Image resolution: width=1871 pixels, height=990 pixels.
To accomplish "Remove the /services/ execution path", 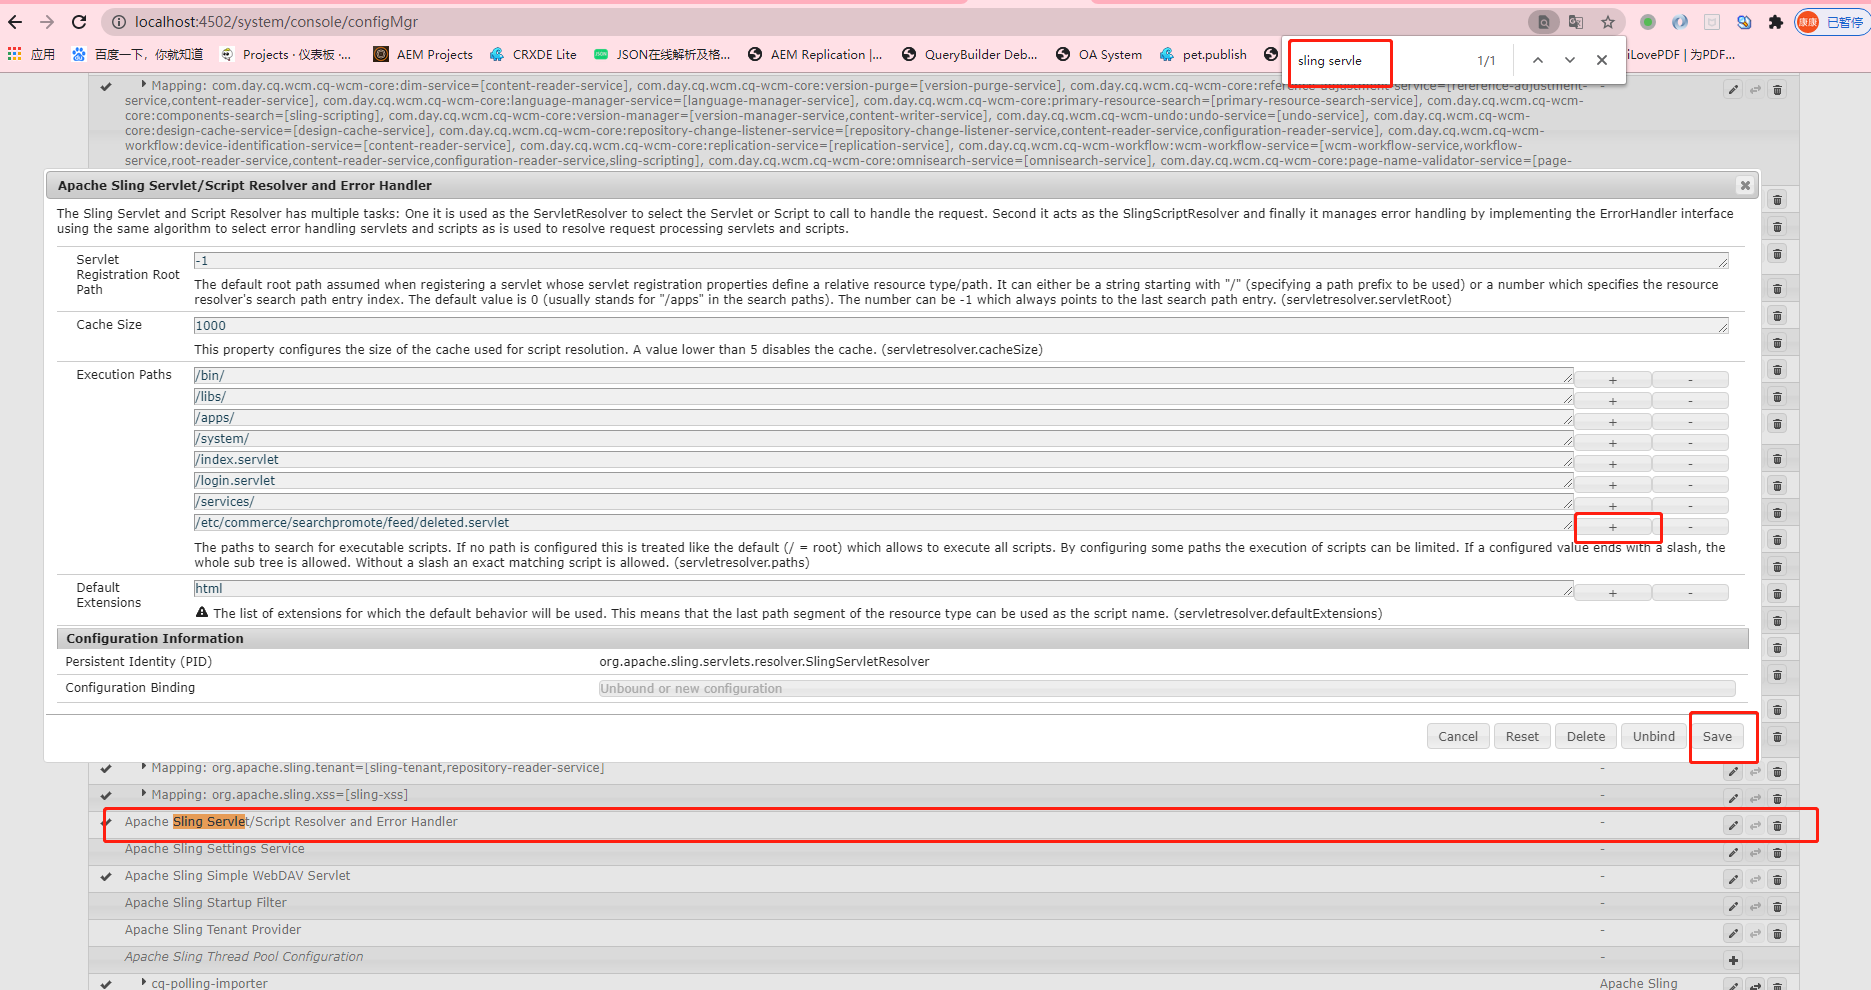I will coord(1691,506).
